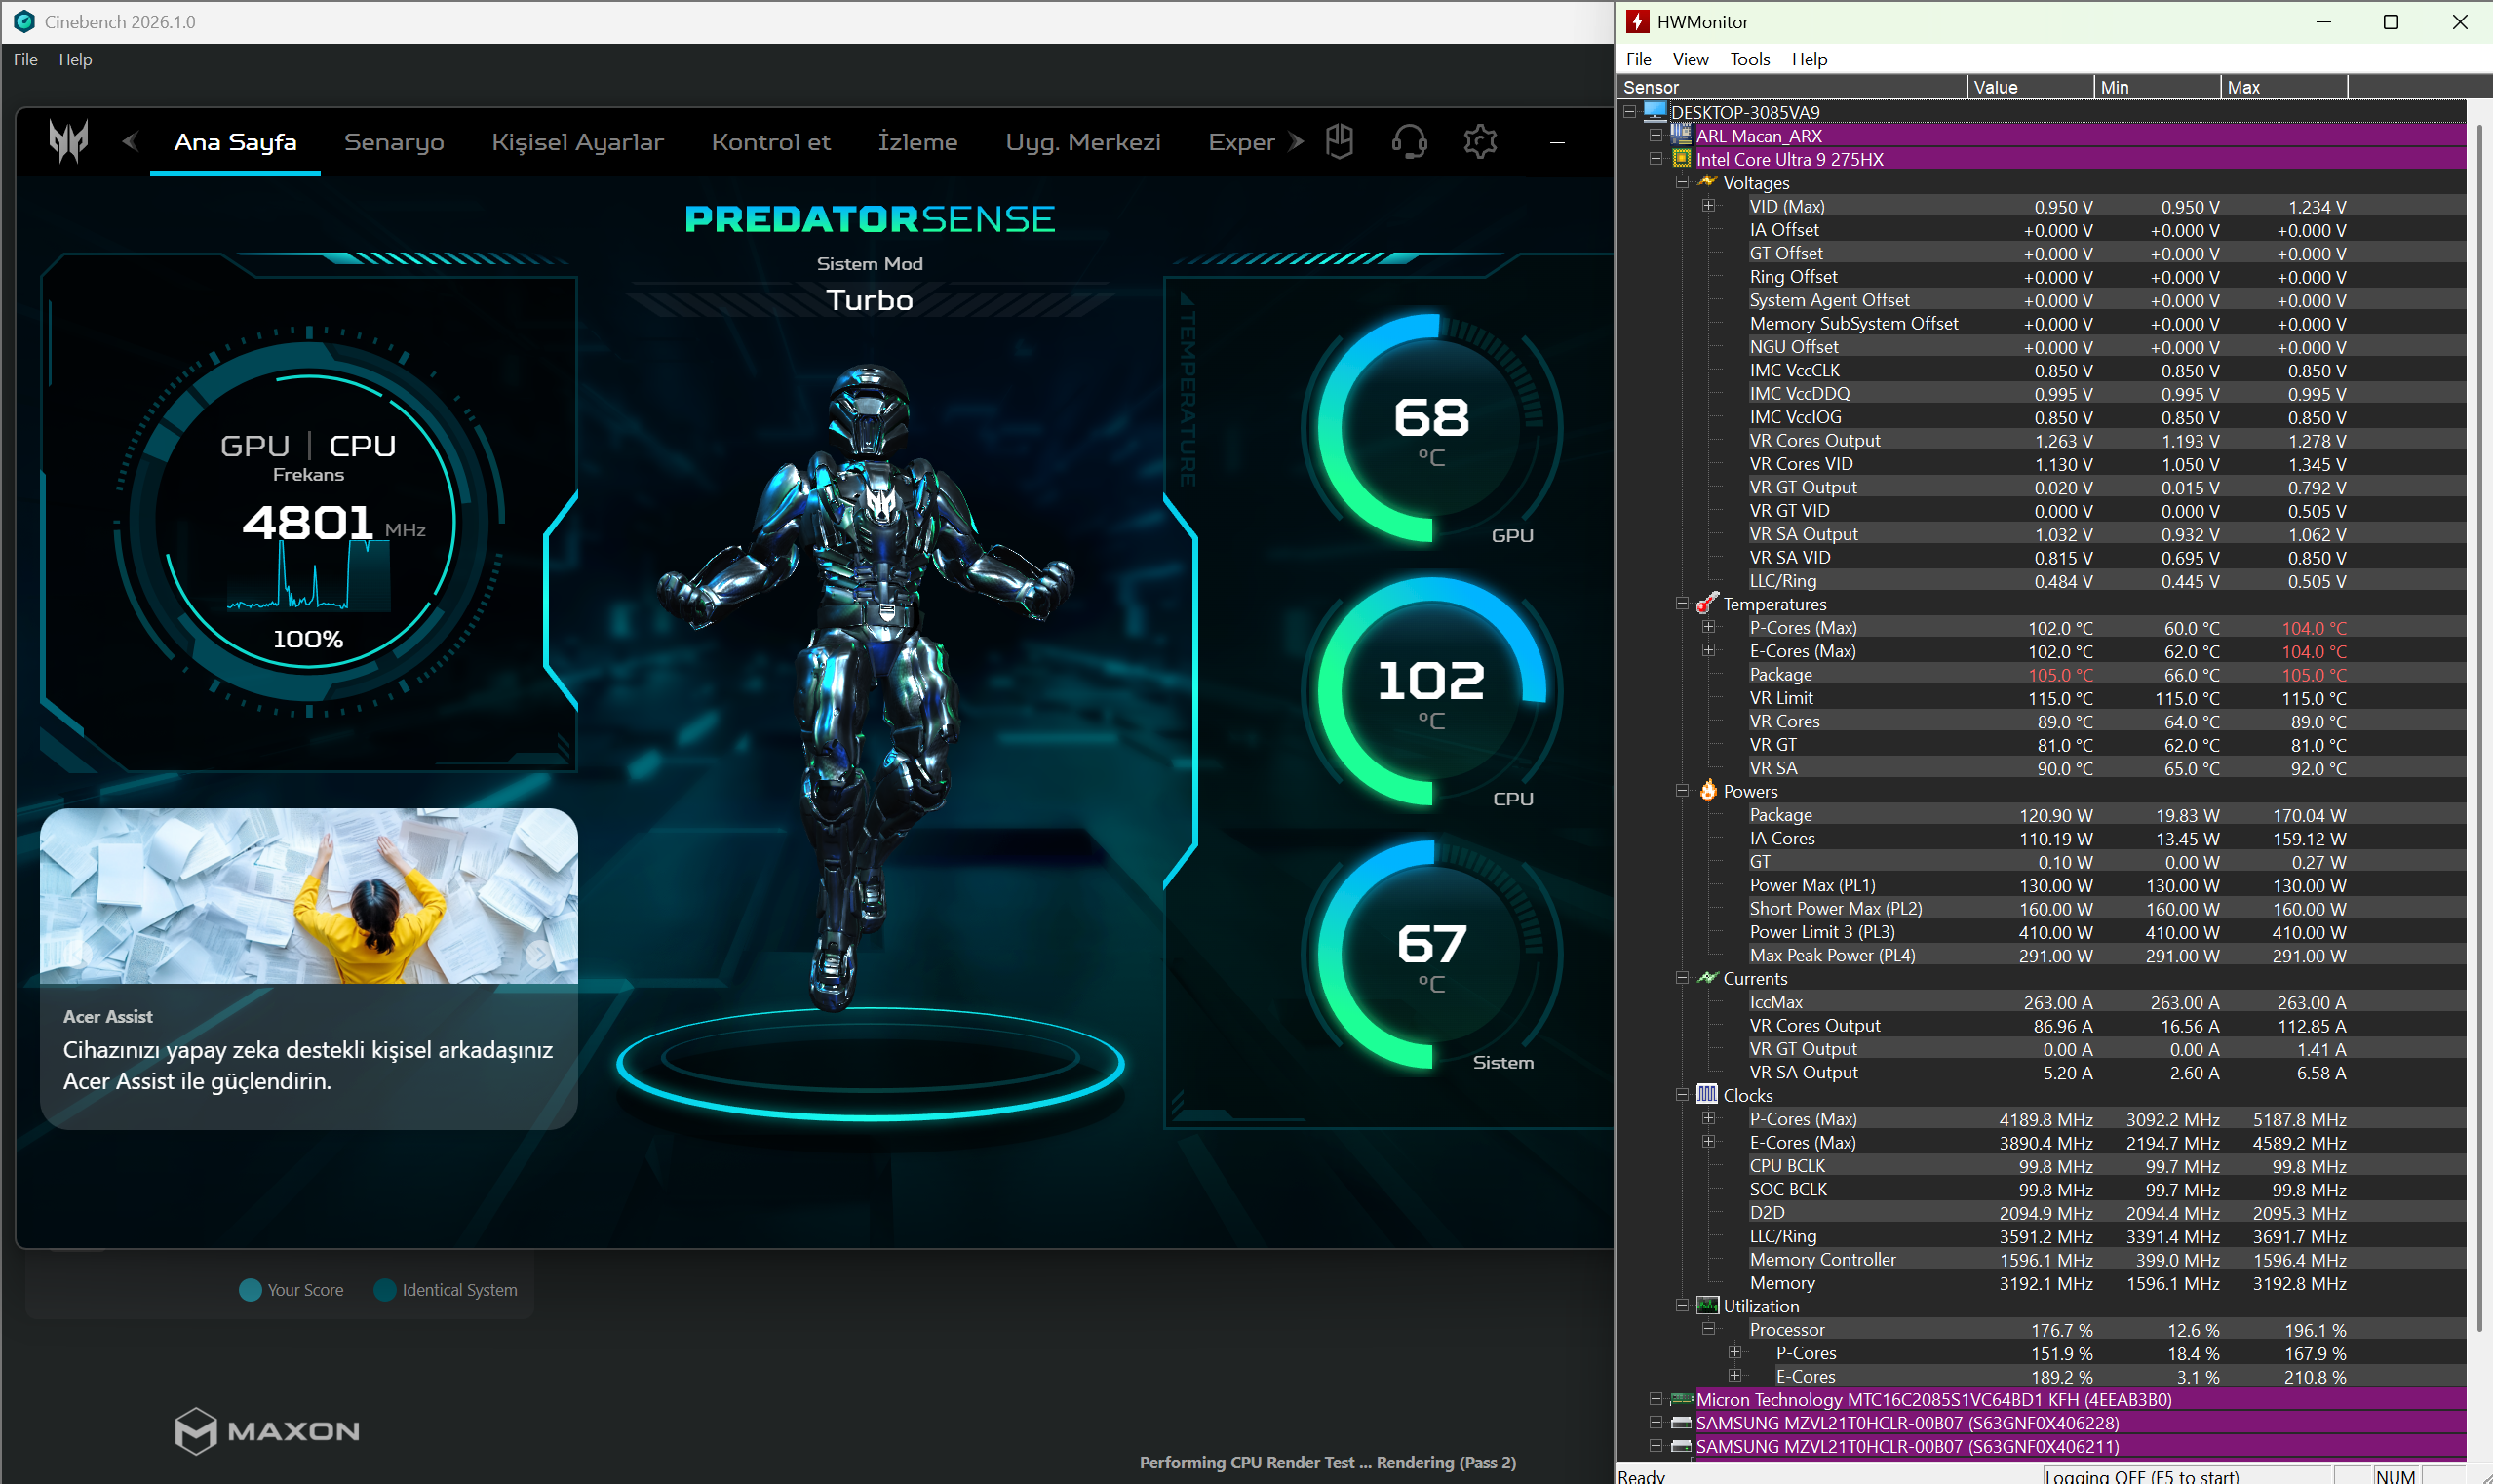This screenshot has width=2493, height=1484.
Task: Open the PredatorSense headset support icon
Action: pyautogui.click(x=1409, y=142)
